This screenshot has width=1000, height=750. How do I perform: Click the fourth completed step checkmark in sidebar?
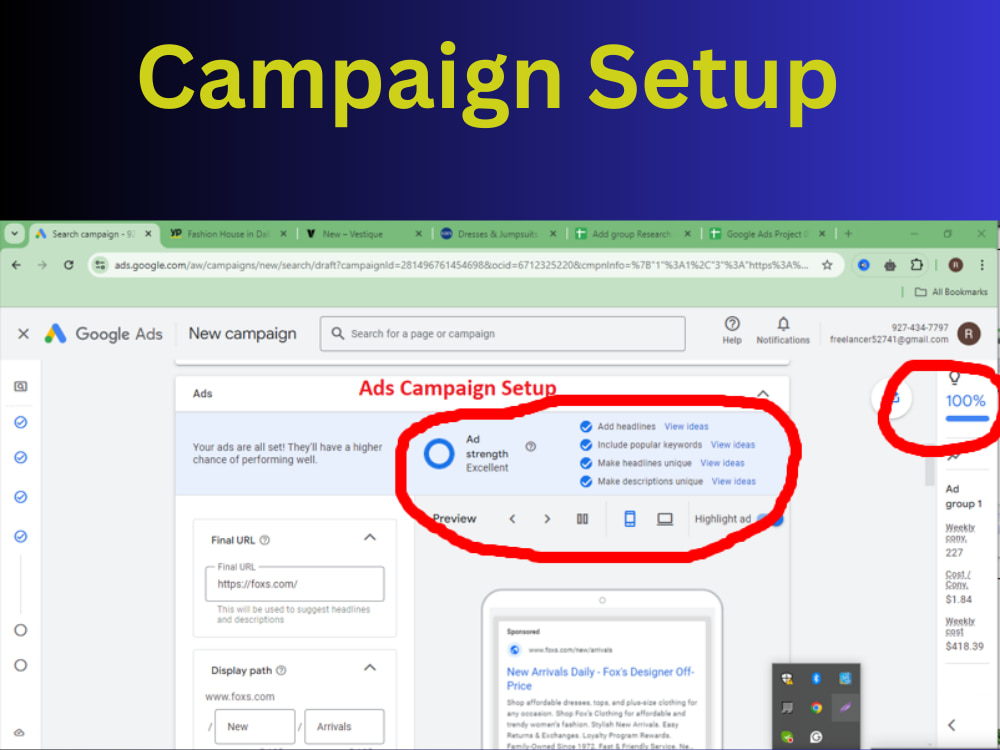tap(20, 536)
